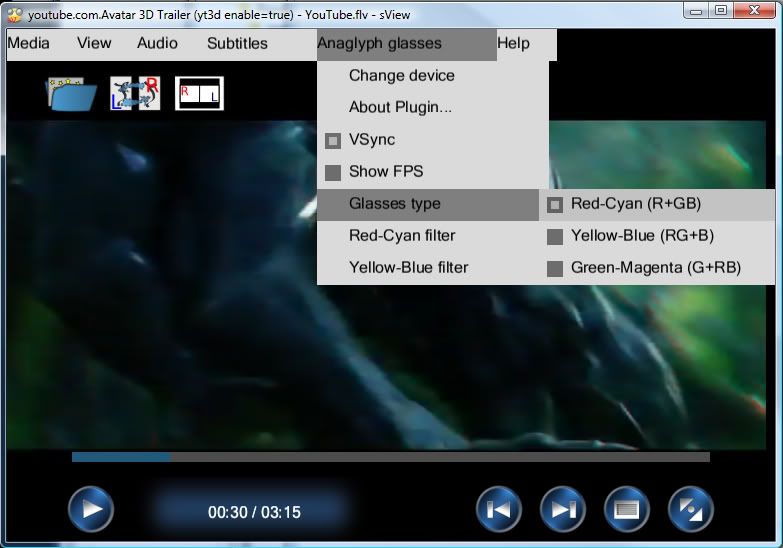Minimize the sView window
783x548 pixels.
(x=696, y=10)
